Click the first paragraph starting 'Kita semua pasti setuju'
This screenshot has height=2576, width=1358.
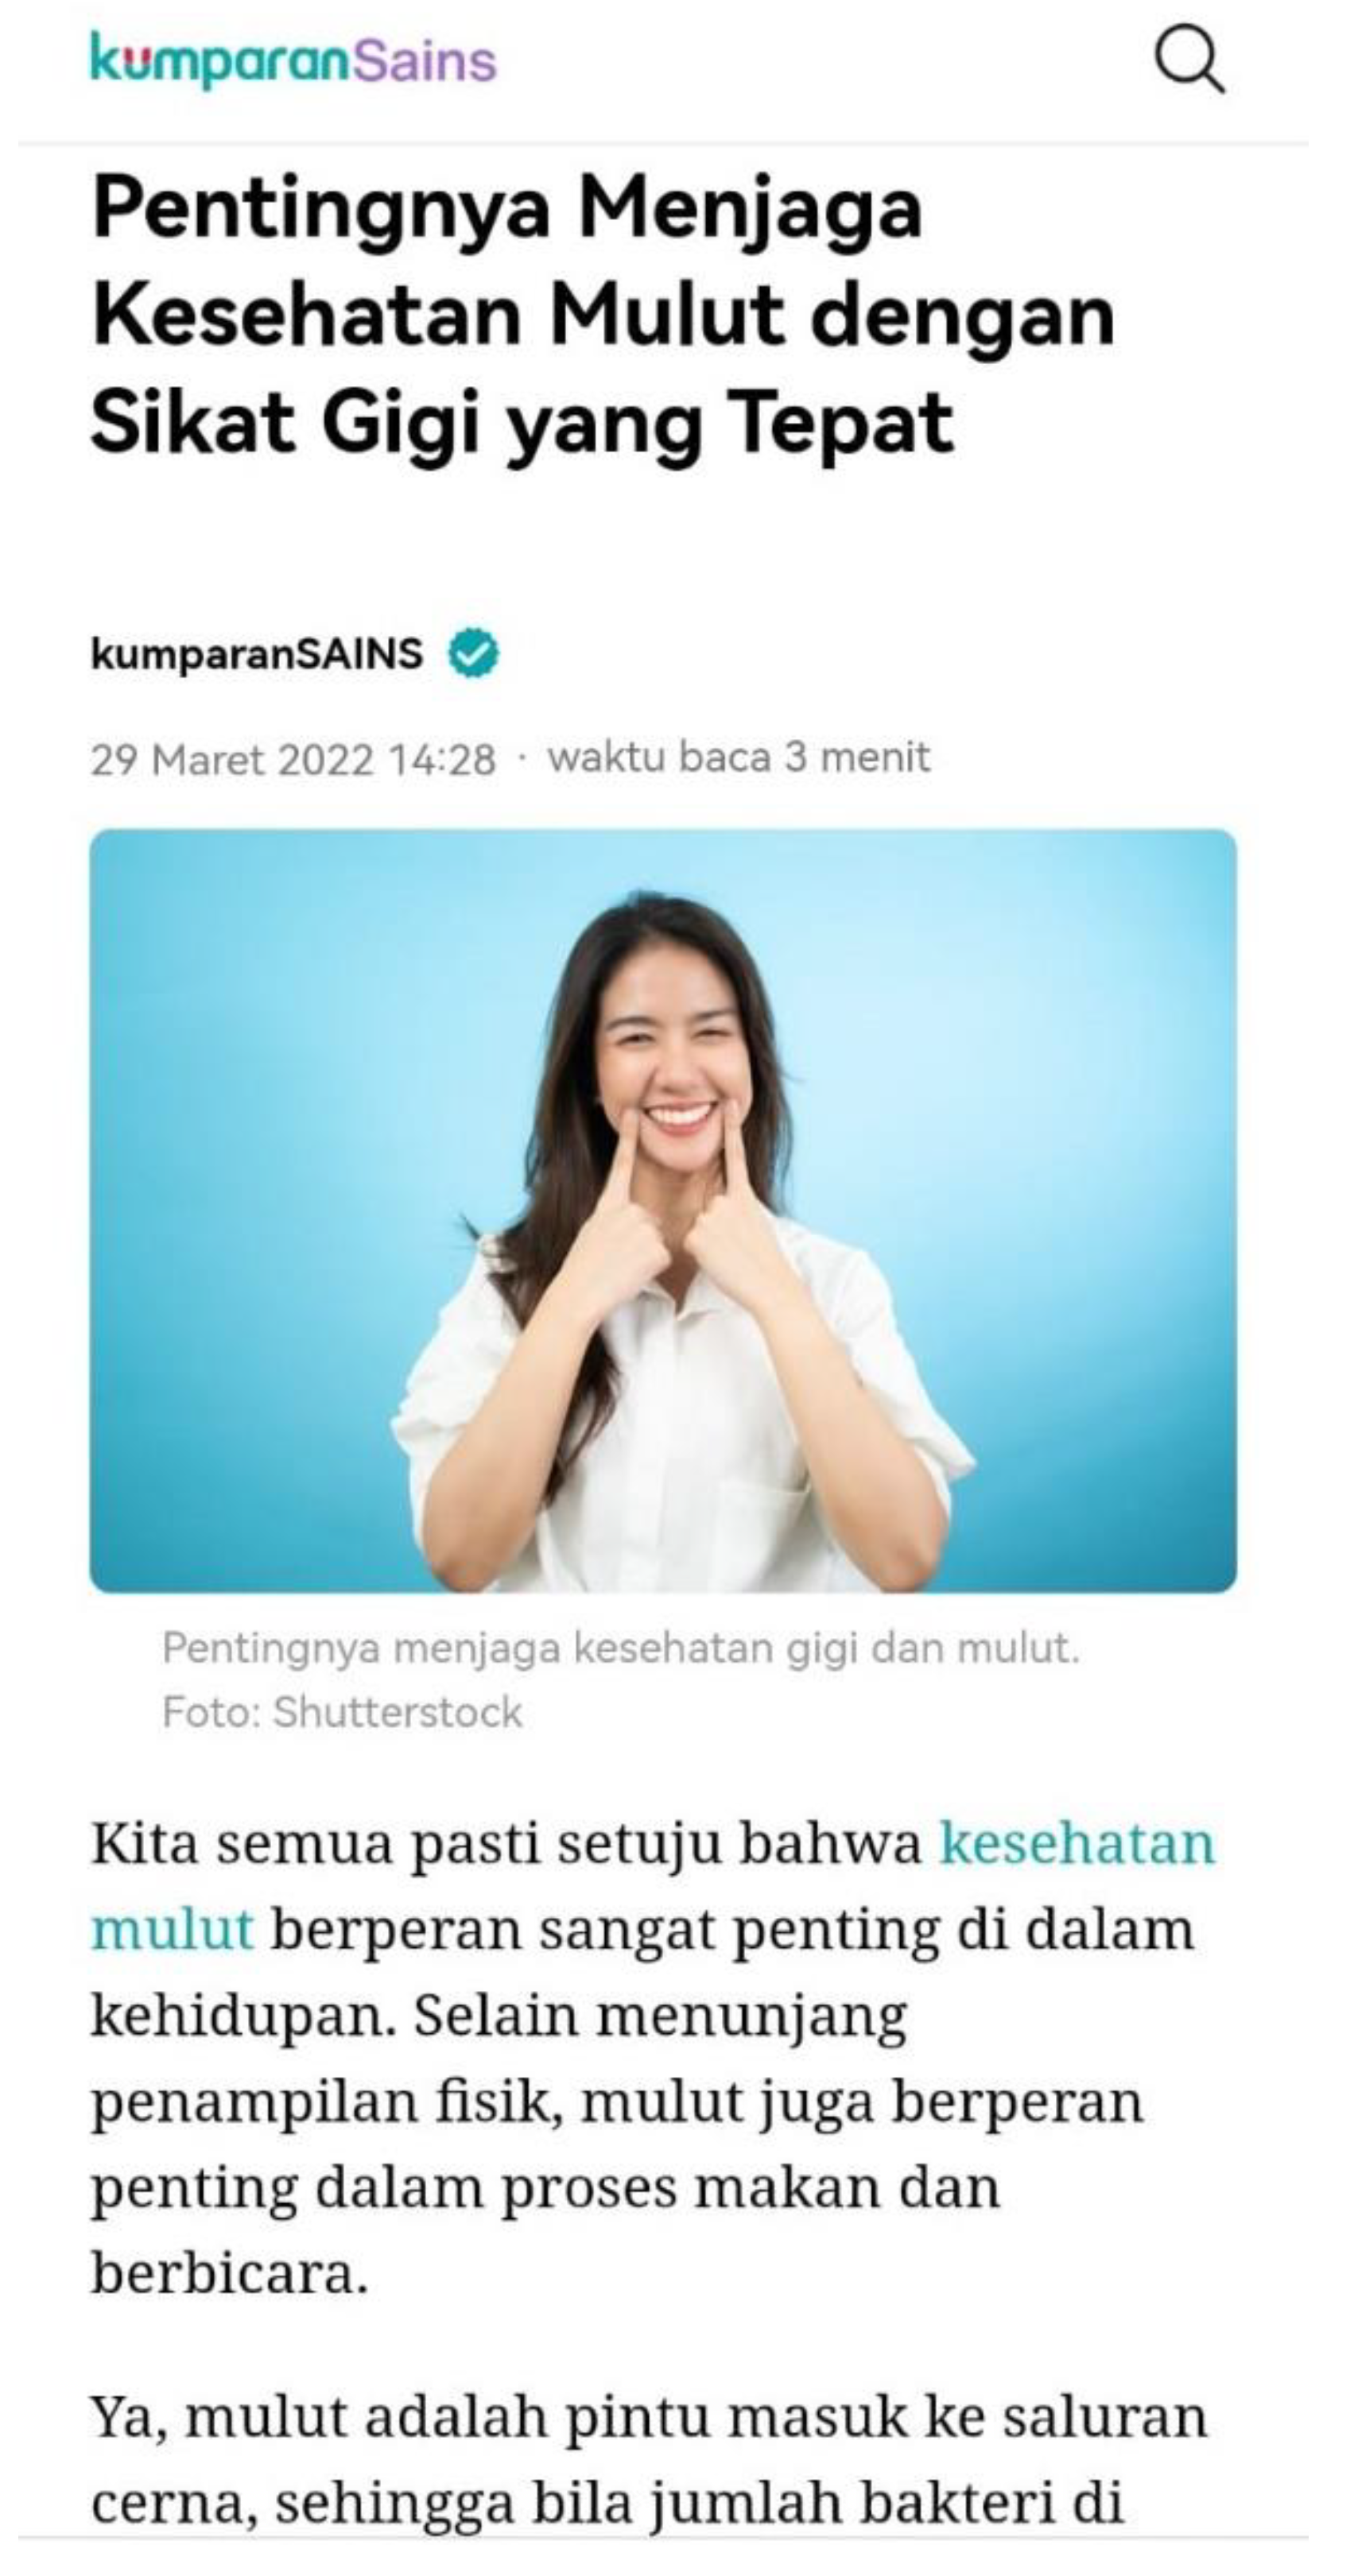[x=653, y=2058]
